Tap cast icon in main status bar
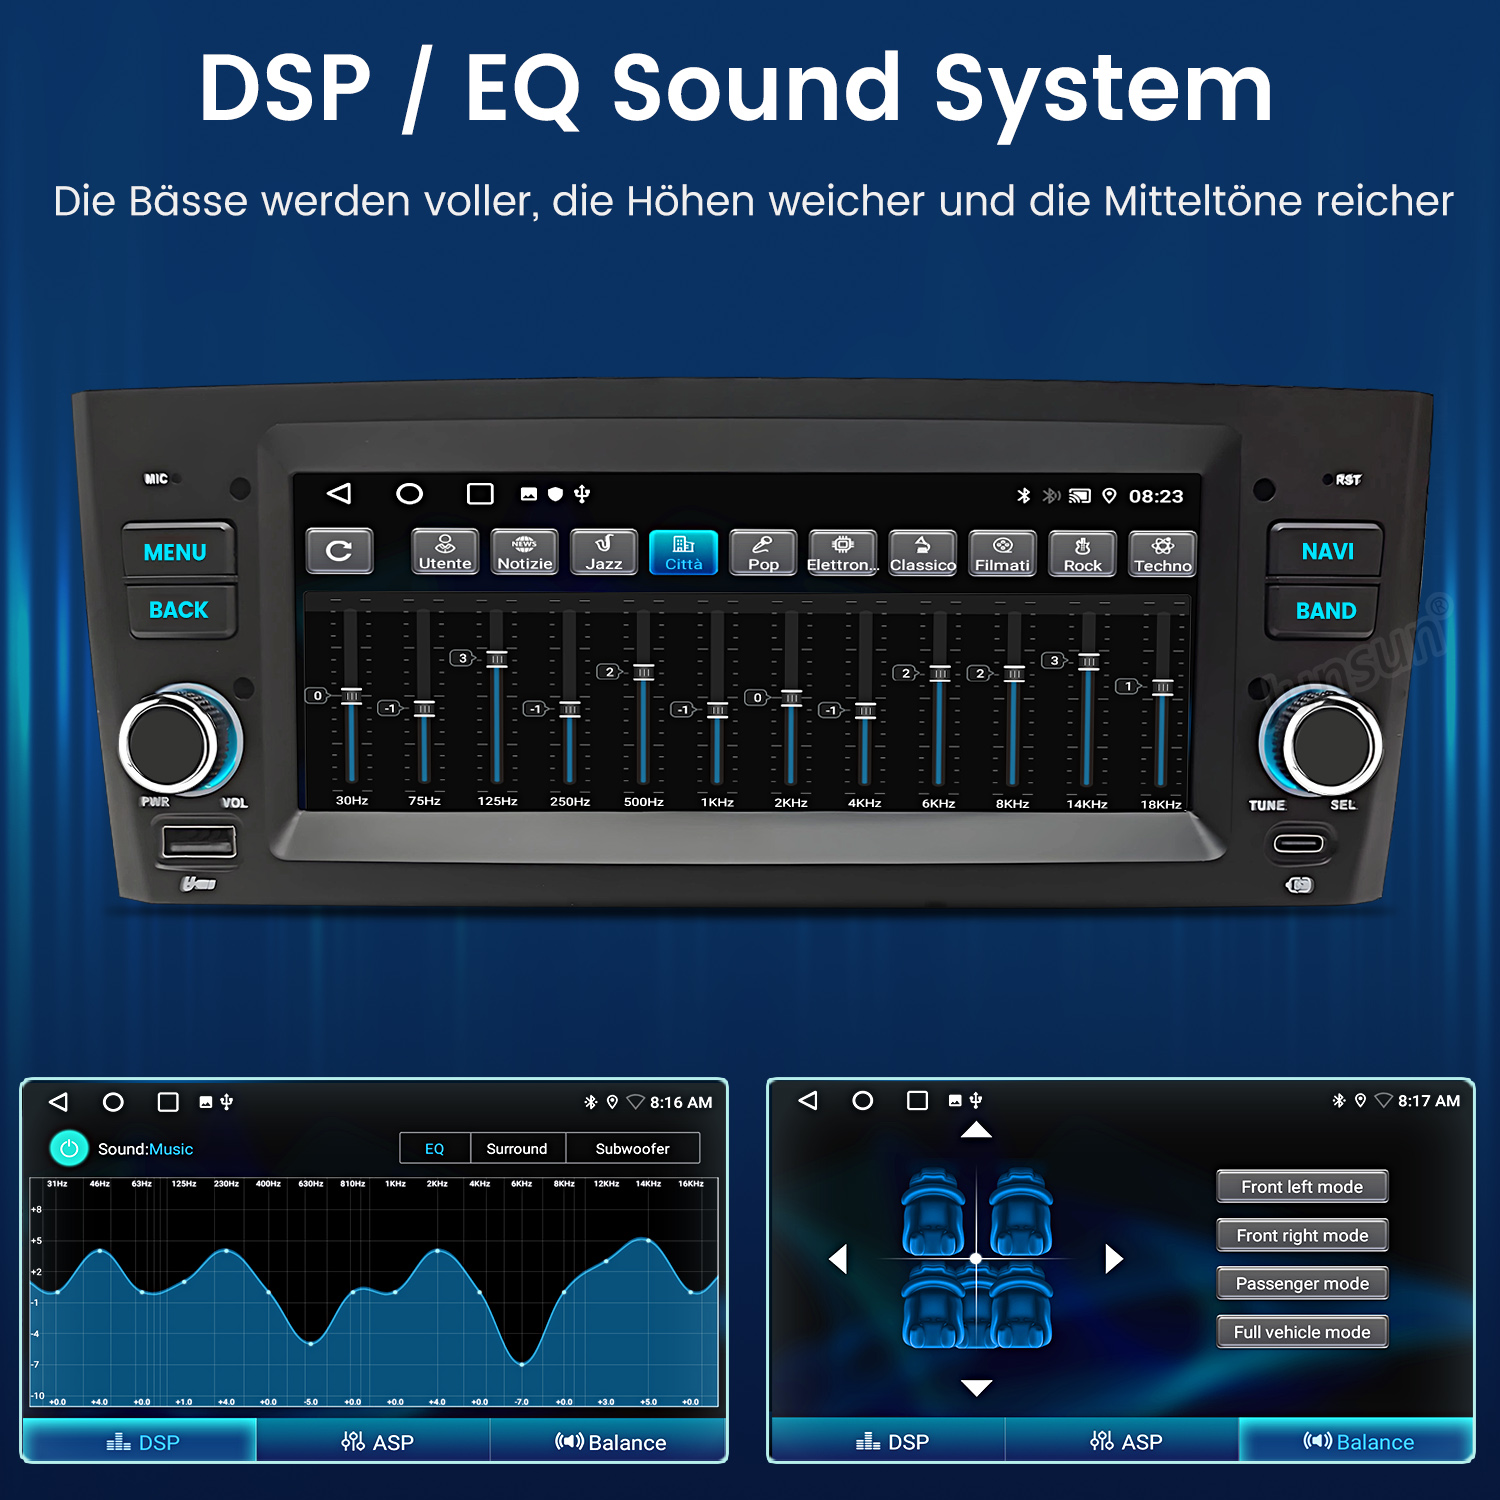 1080,496
